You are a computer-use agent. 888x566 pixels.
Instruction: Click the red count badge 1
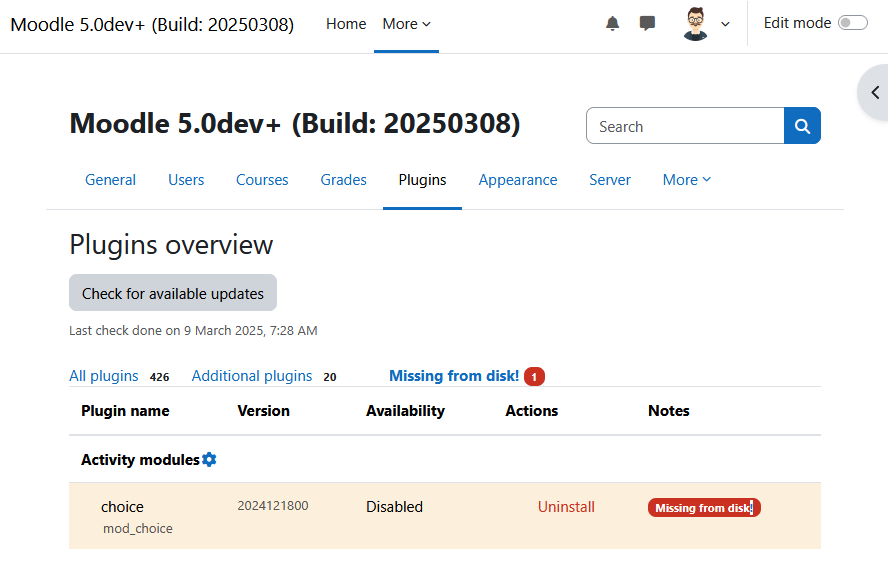click(534, 377)
